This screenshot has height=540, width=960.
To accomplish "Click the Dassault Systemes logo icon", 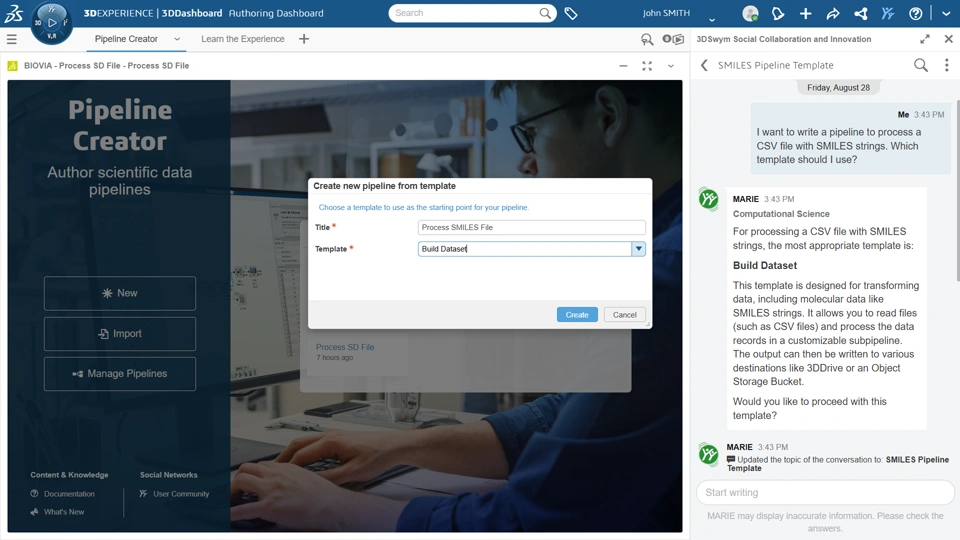I will click(x=13, y=13).
